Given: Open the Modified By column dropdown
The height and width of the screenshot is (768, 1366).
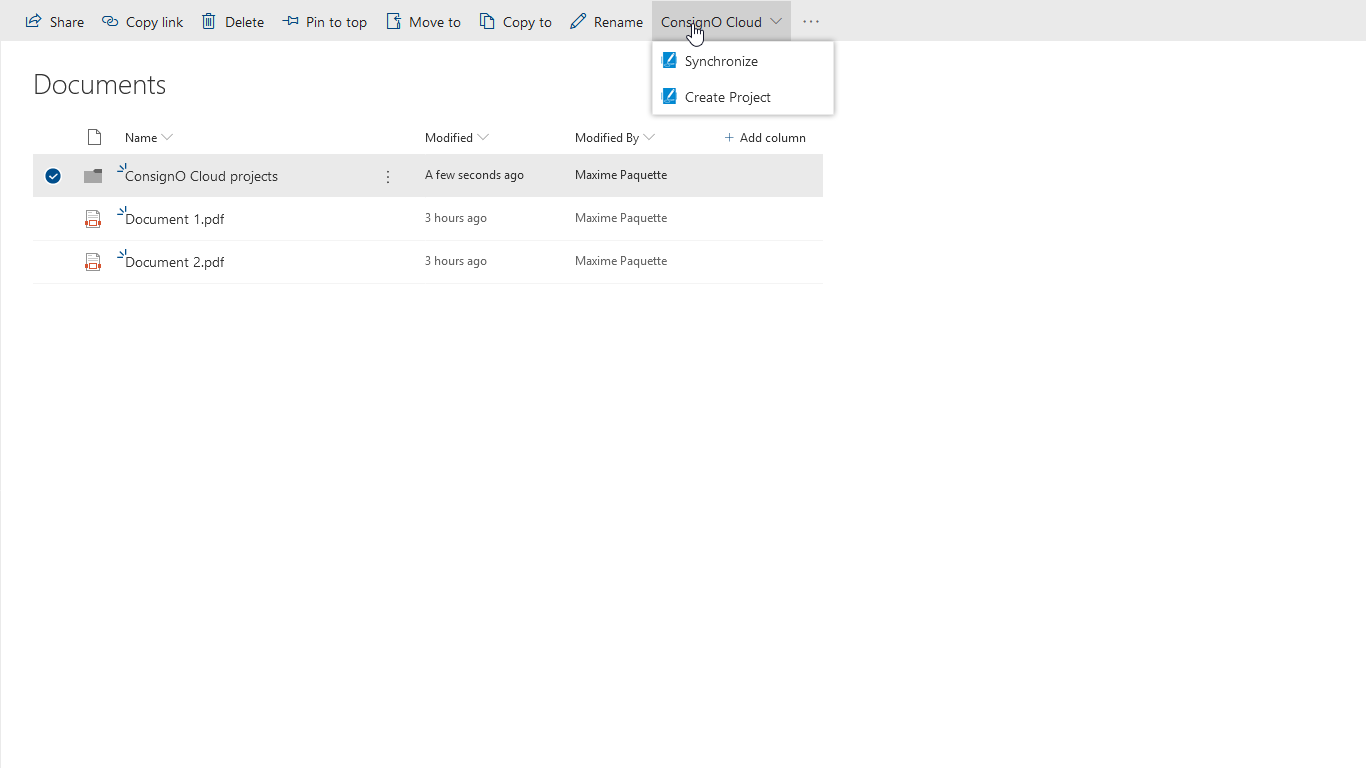Looking at the screenshot, I should 649,137.
